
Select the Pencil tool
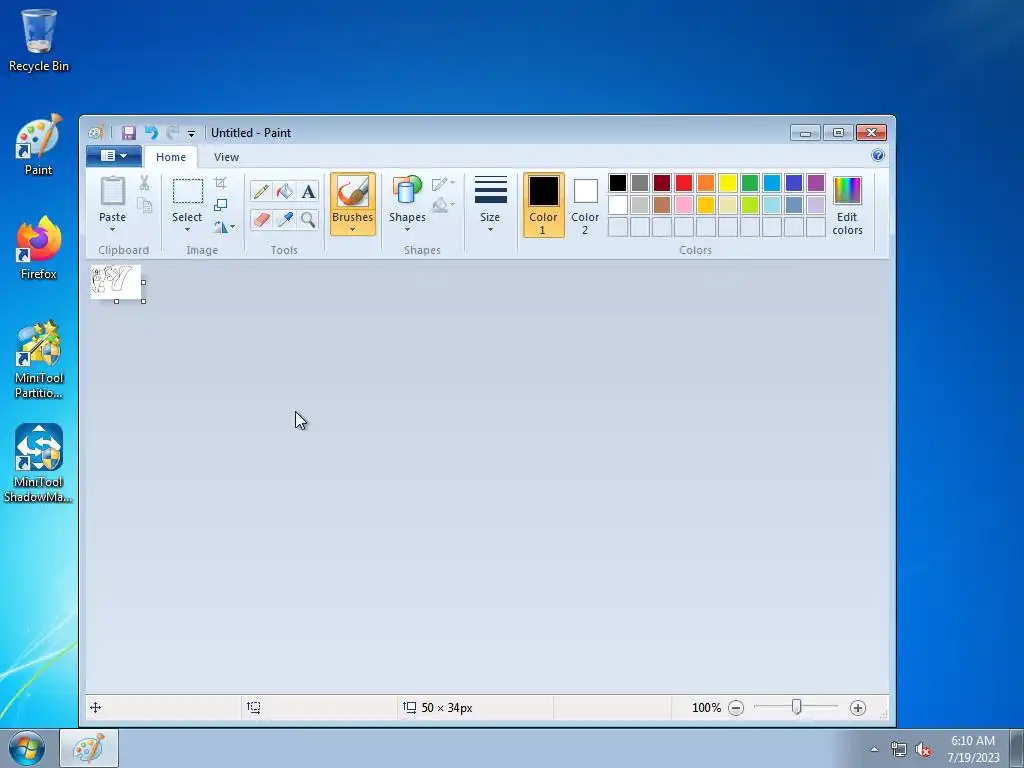(261, 191)
